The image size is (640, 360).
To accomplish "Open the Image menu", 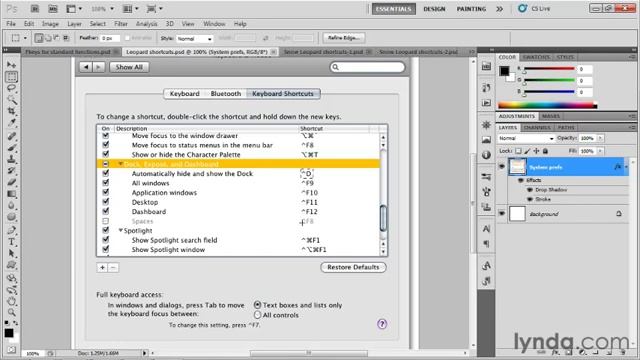I will coord(50,24).
